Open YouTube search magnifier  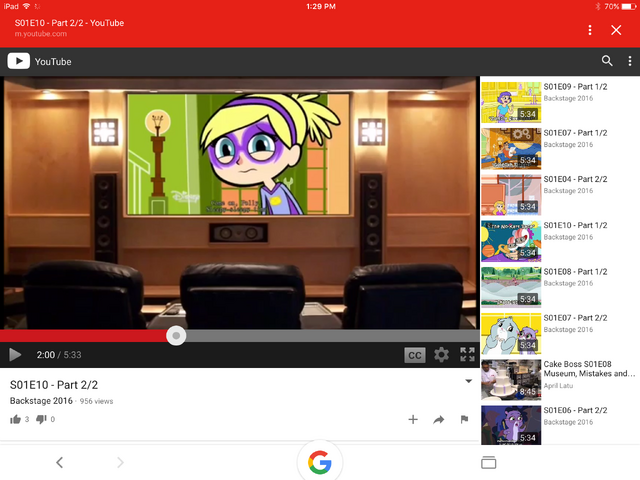607,61
